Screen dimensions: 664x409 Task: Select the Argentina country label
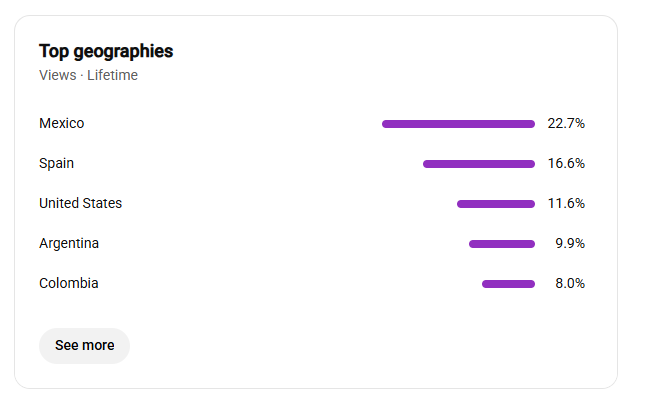tap(69, 243)
